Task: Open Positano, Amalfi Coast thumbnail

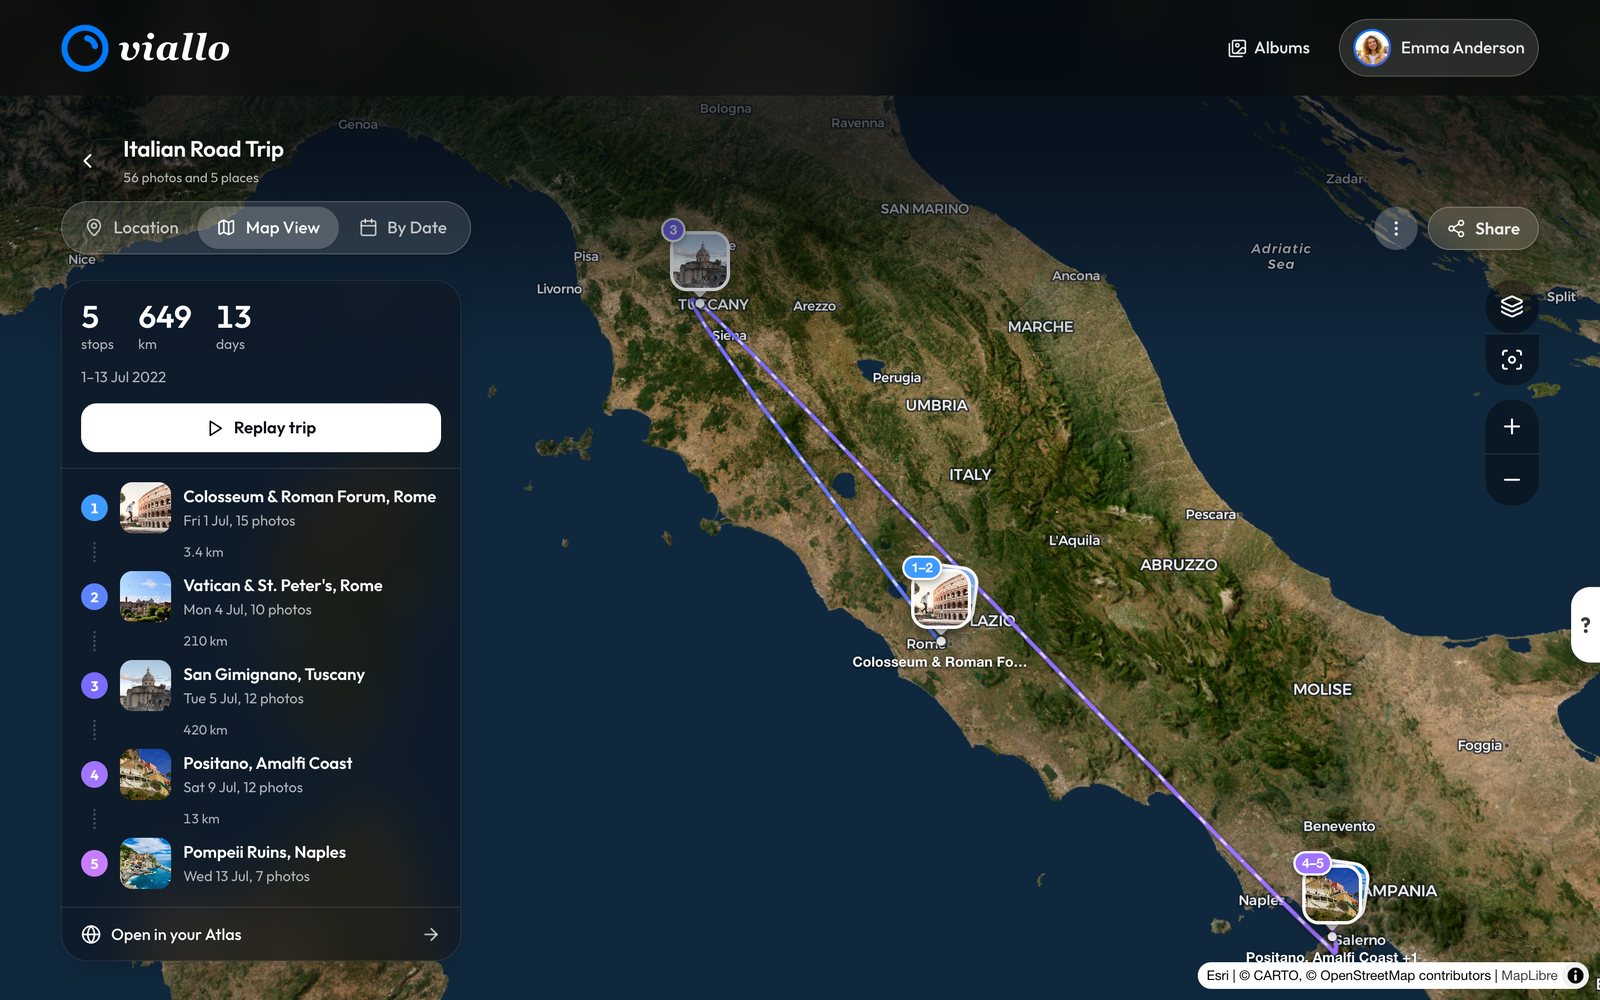Action: click(x=146, y=775)
